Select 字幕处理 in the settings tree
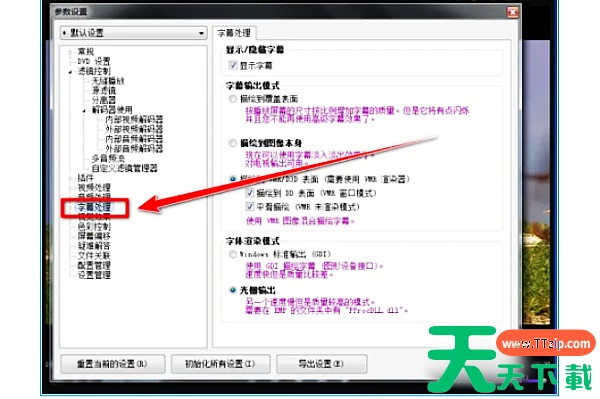This screenshot has height=399, width=600. click(94, 207)
